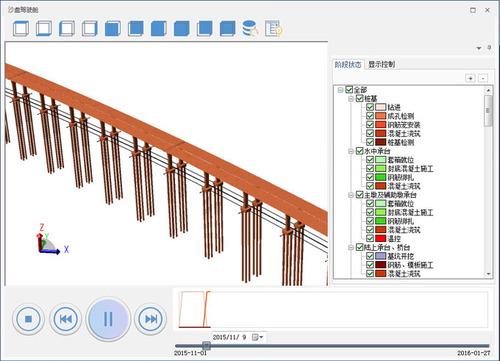Stop the simulation playback
This screenshot has height=361, width=500.
tap(28, 319)
